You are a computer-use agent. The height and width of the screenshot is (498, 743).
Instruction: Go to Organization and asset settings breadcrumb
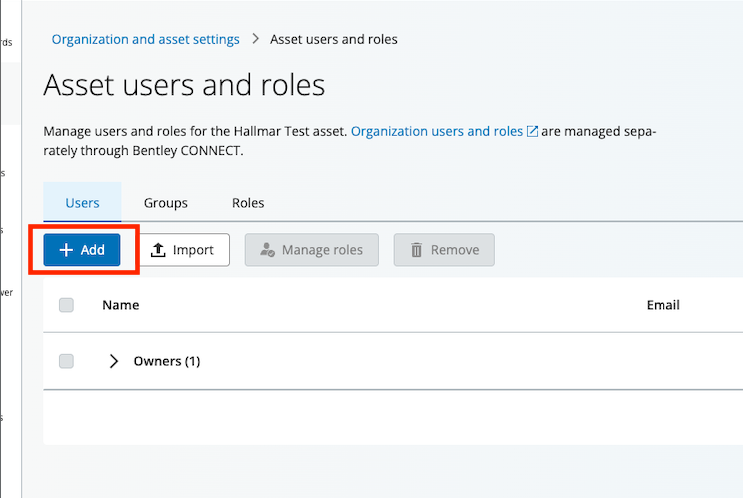tap(146, 40)
